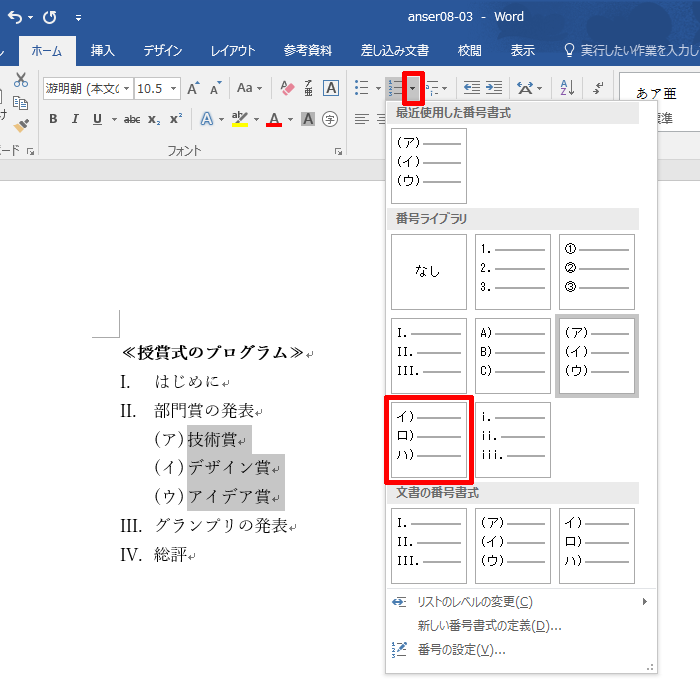Choose the A) B) C) numbering format

click(x=512, y=356)
